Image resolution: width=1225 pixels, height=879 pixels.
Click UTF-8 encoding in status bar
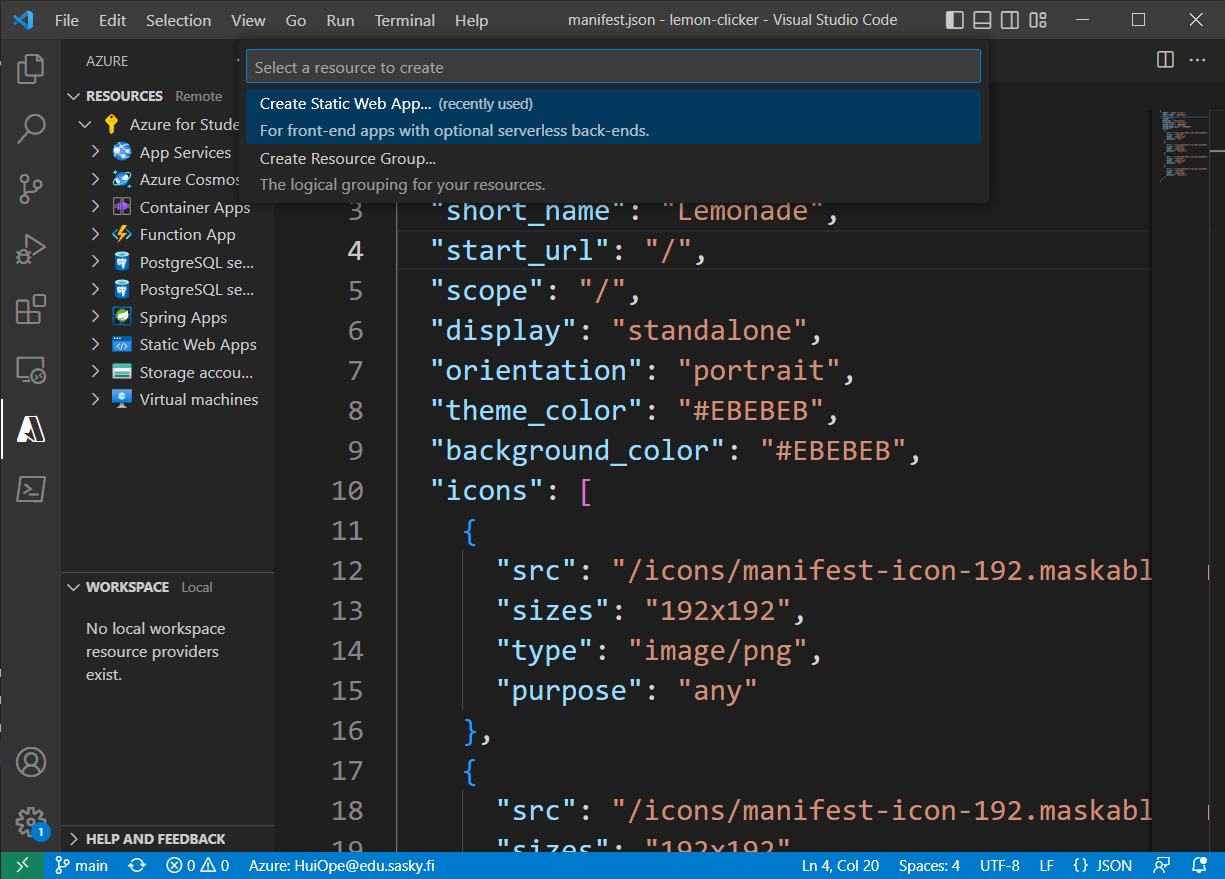point(1000,866)
